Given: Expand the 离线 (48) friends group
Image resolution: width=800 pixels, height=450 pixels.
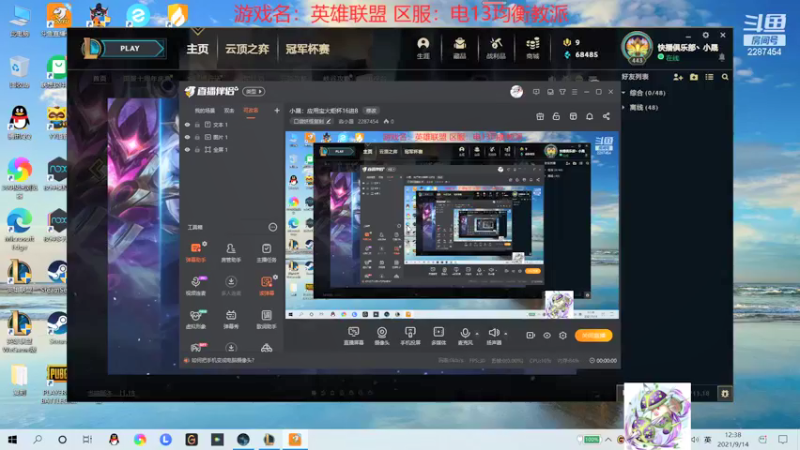Looking at the screenshot, I should 624,108.
